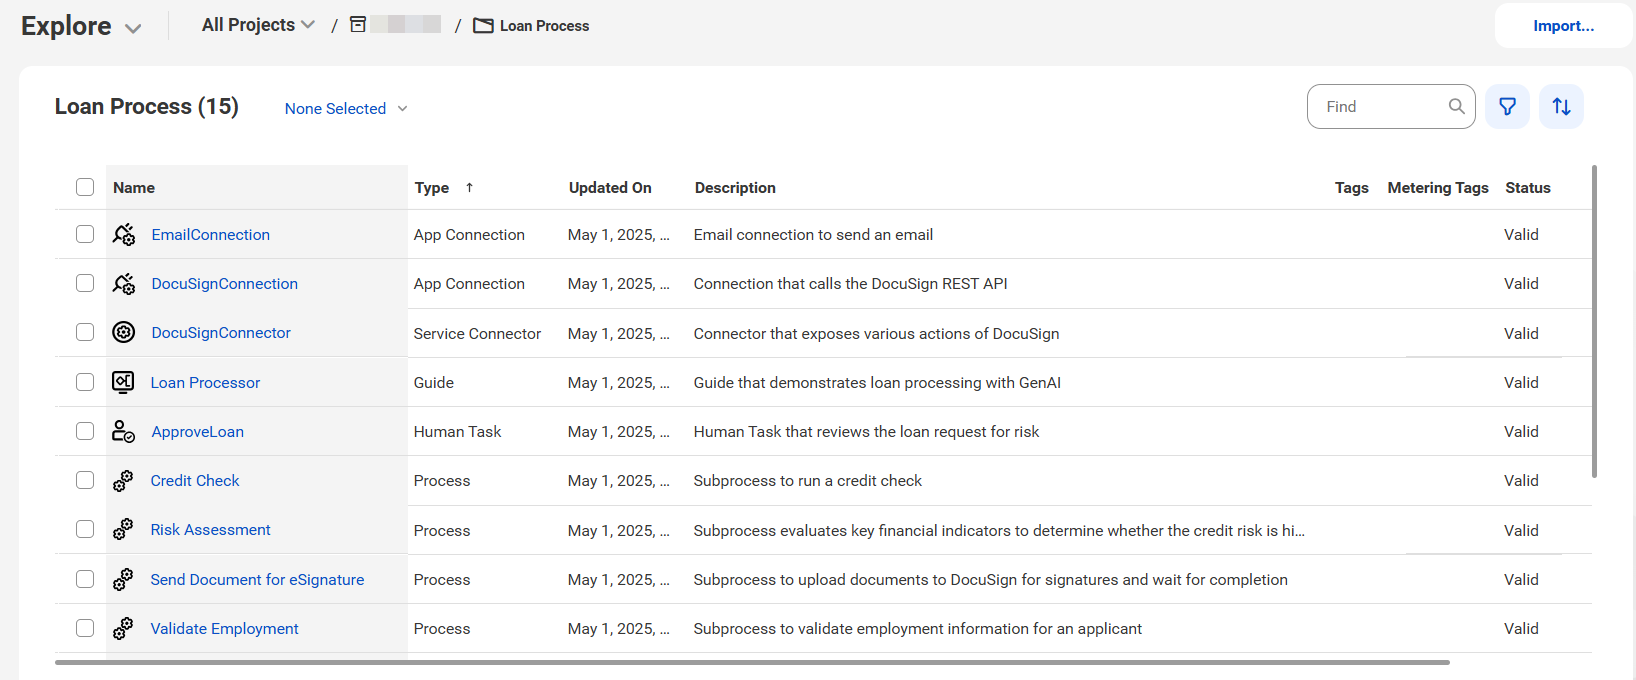This screenshot has height=680, width=1636.
Task: Click the search magnifier icon in Find
Action: tap(1457, 106)
